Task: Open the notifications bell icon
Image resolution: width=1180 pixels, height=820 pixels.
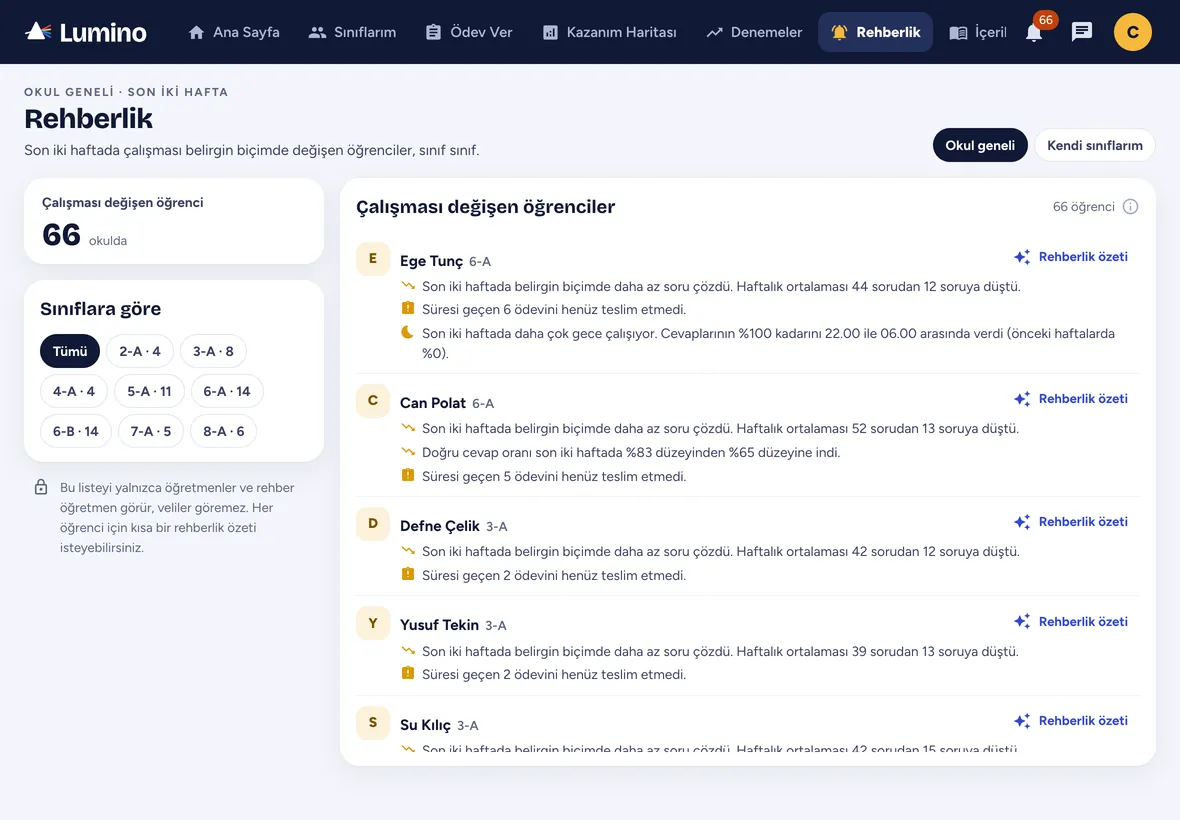Action: pyautogui.click(x=1034, y=32)
